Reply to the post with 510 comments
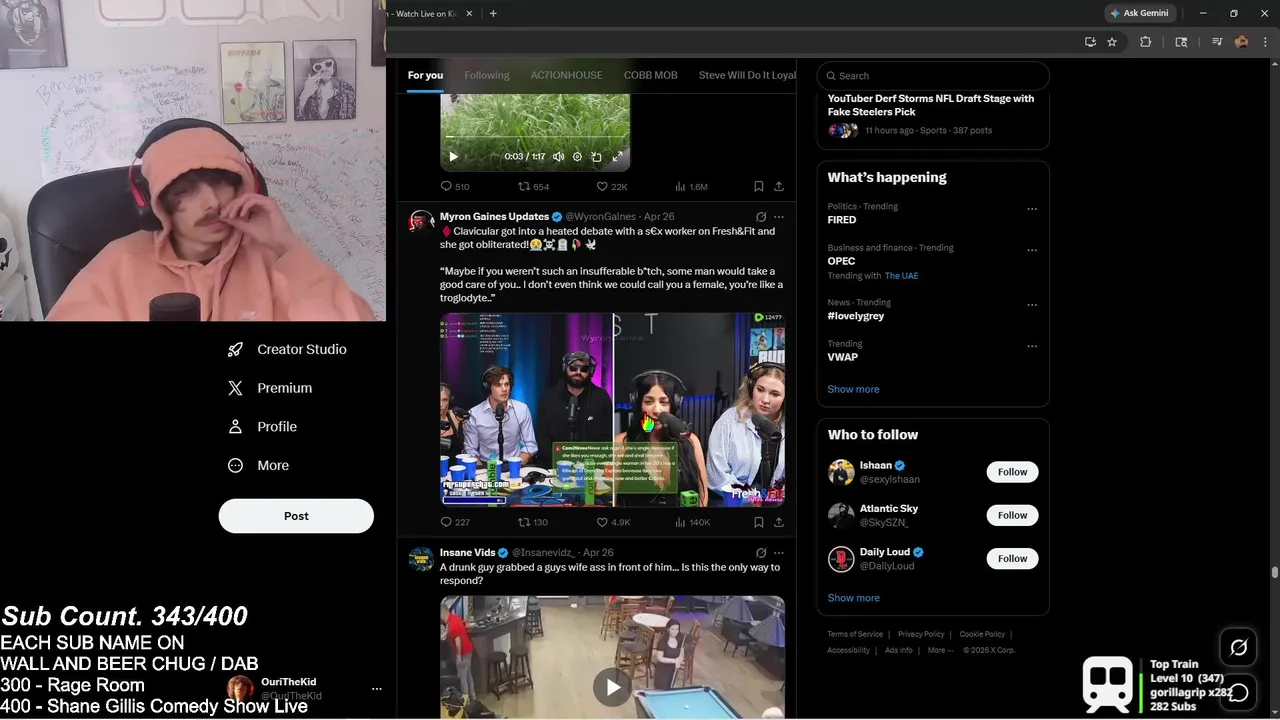Screen dimensions: 1280x720 455,187
